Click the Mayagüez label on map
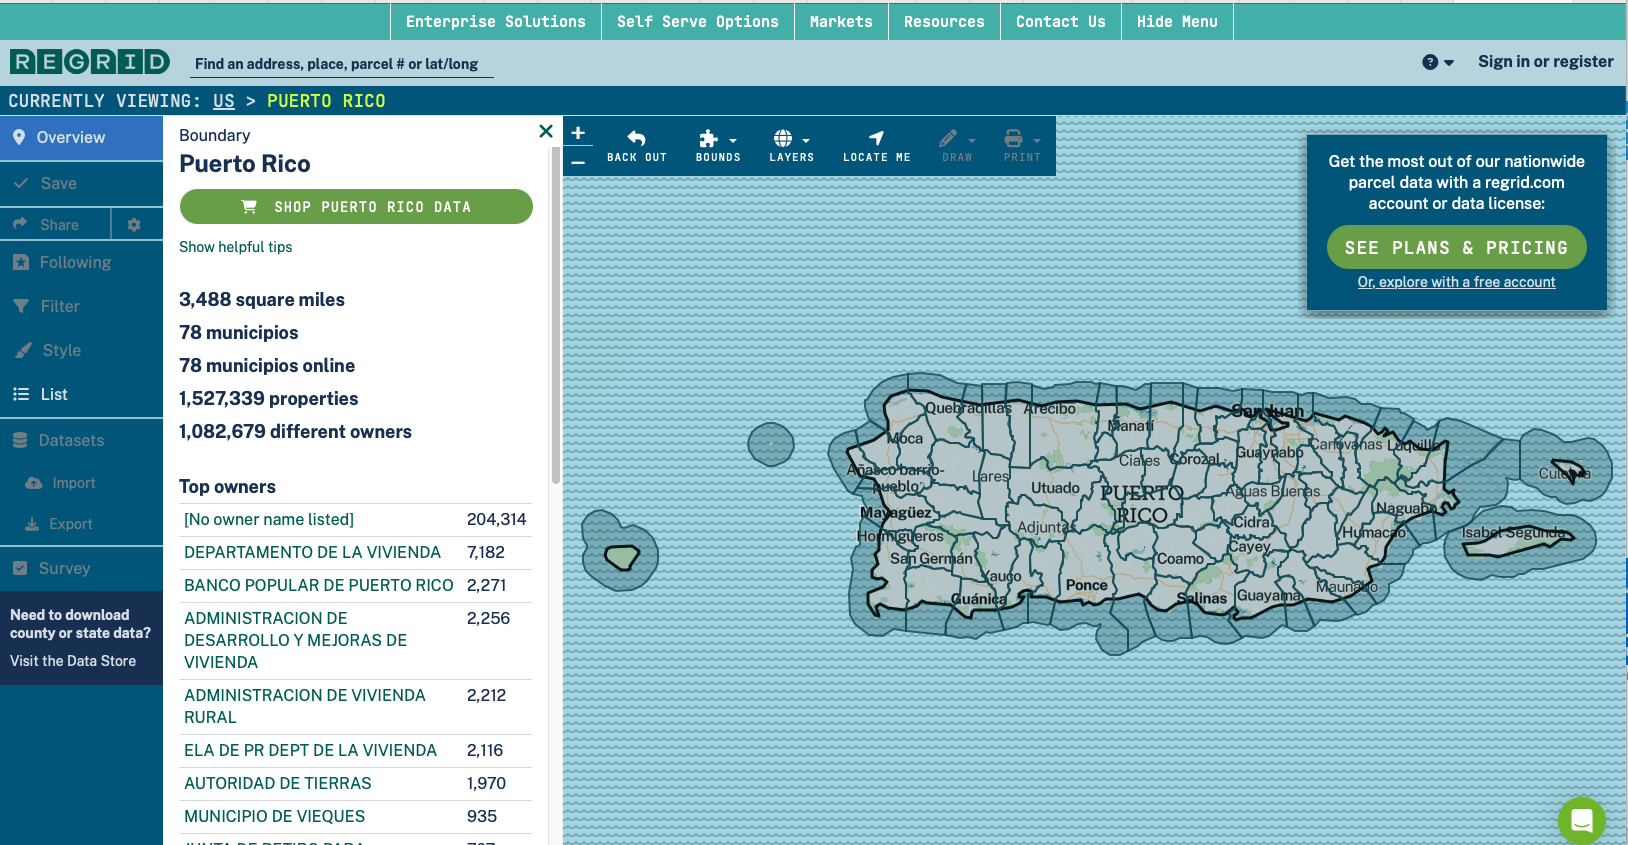The width and height of the screenshot is (1628, 845). tap(895, 512)
